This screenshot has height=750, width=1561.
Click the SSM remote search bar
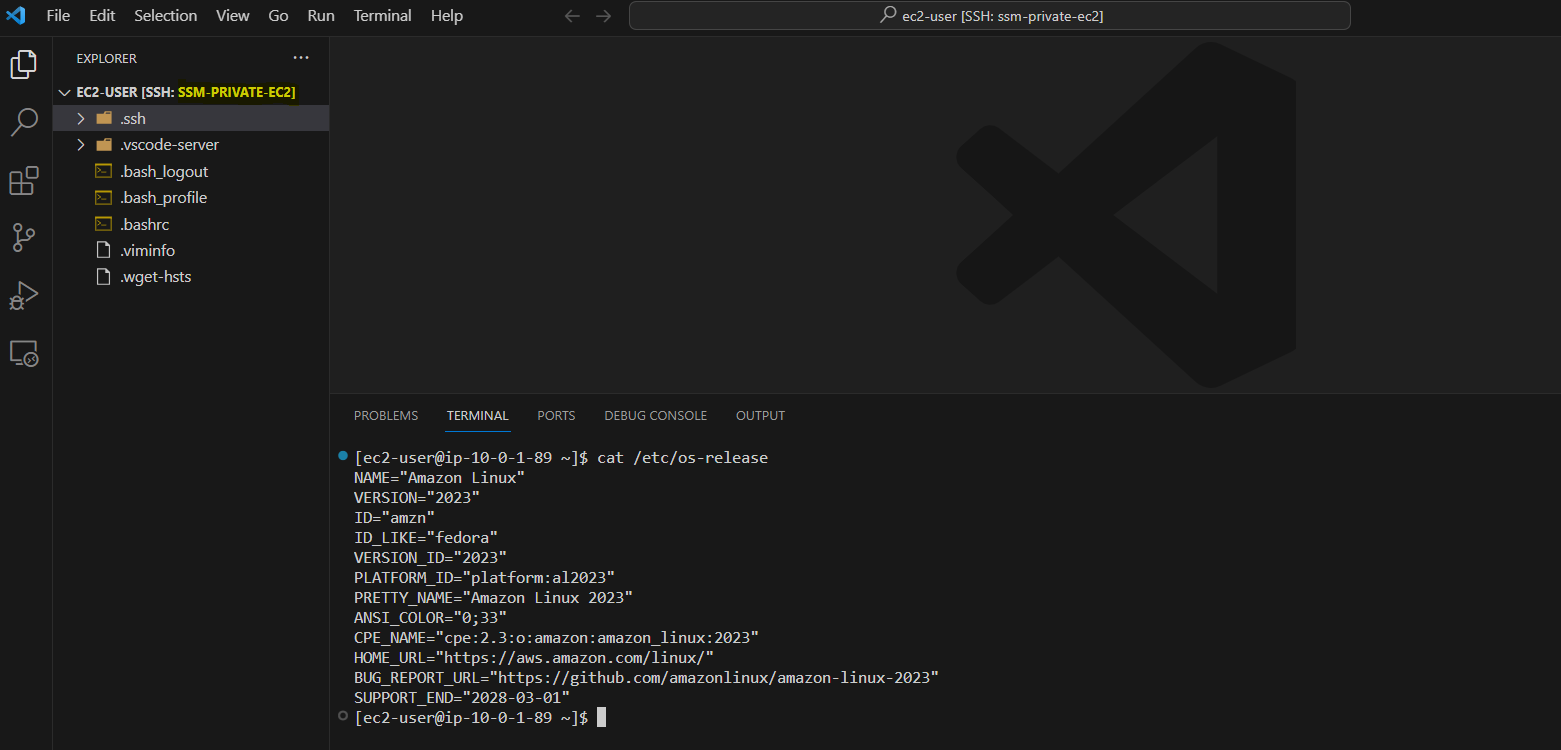(x=988, y=15)
